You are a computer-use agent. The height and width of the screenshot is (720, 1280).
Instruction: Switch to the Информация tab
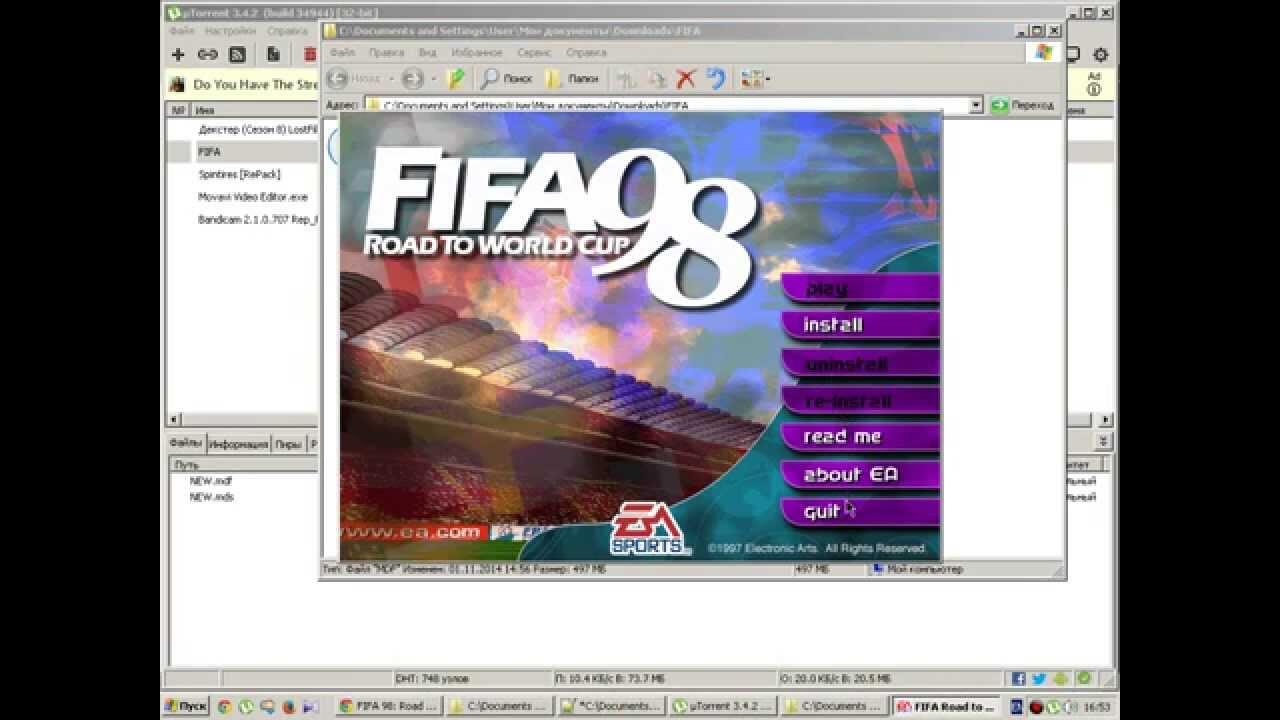(x=238, y=444)
